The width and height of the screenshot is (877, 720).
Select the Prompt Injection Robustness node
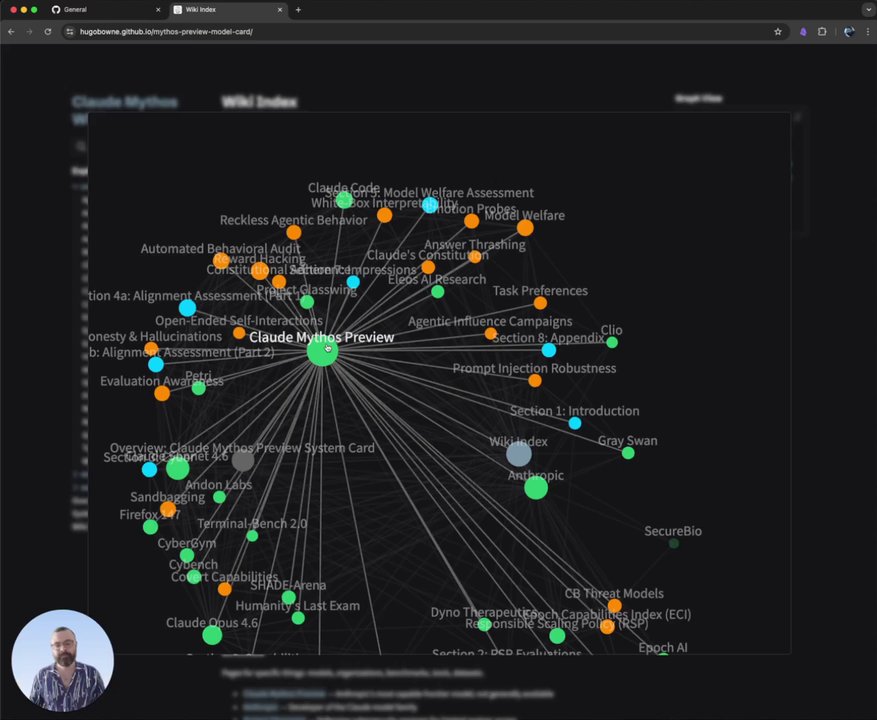535,380
